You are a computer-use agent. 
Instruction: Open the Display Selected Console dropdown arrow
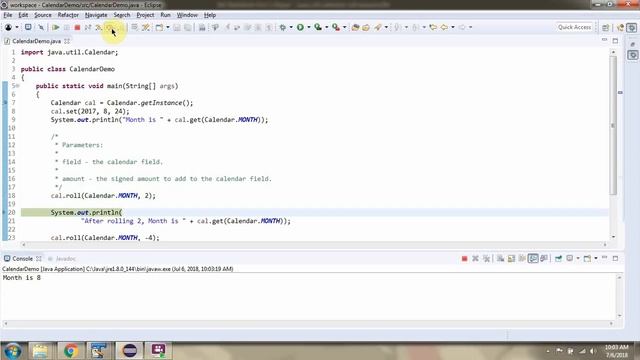[x=578, y=258]
